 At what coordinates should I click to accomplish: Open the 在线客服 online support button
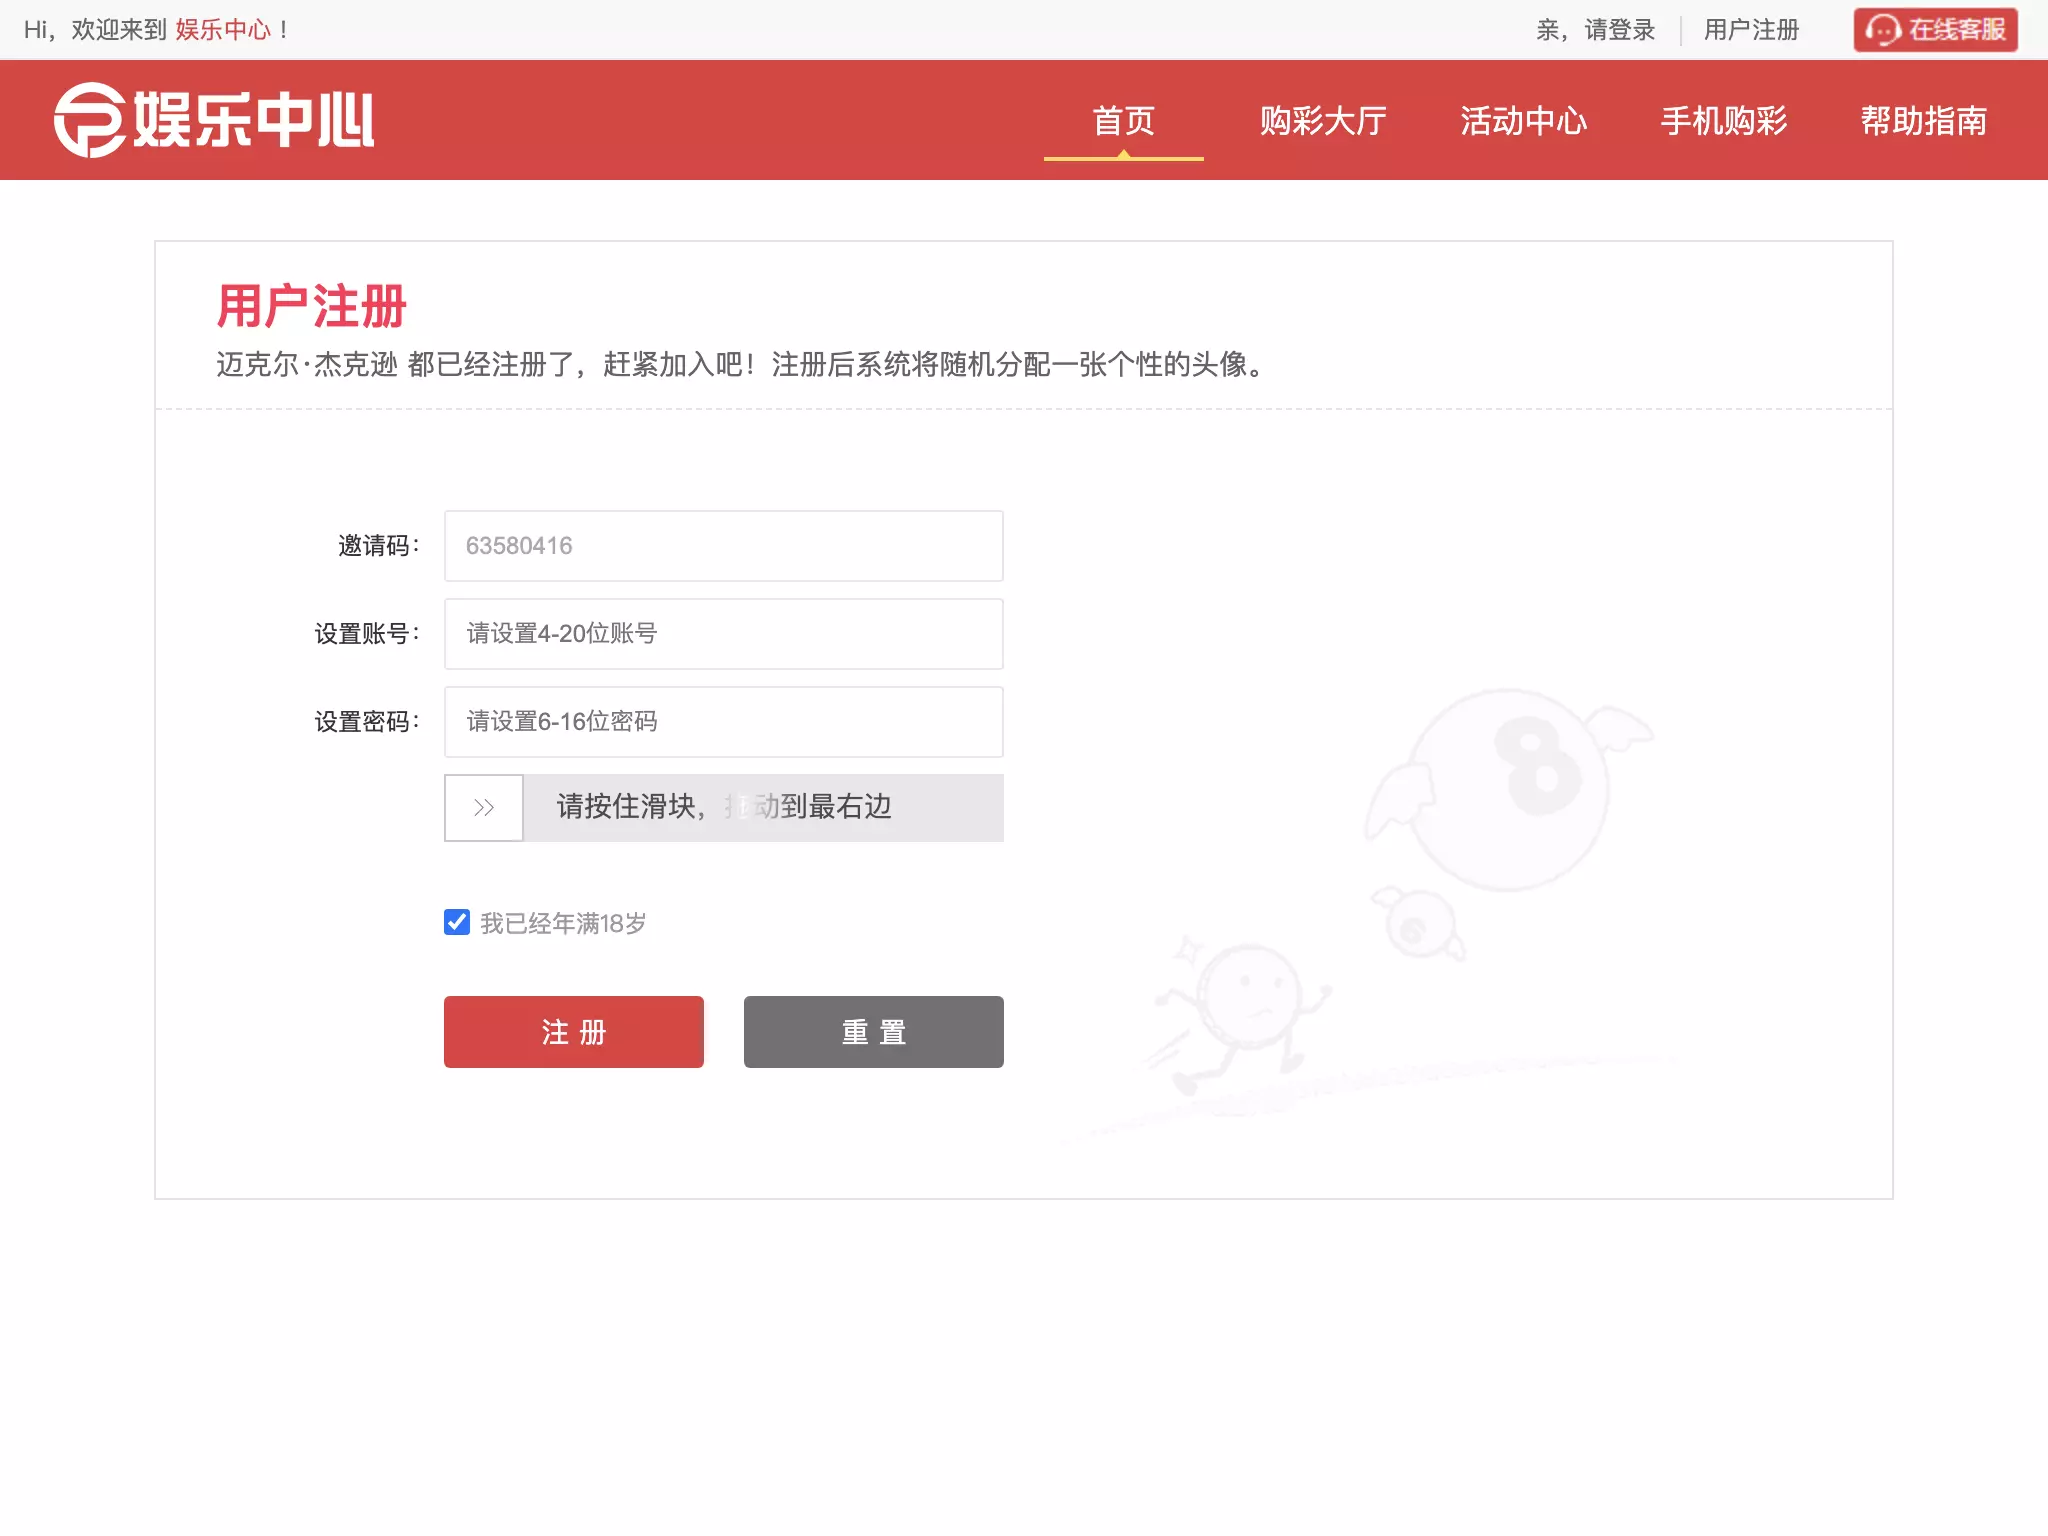1935,30
